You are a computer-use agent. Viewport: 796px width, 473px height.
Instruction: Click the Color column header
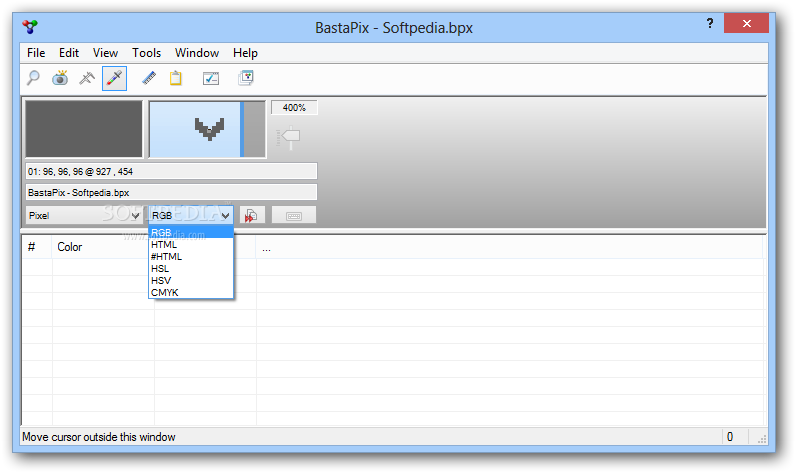103,247
